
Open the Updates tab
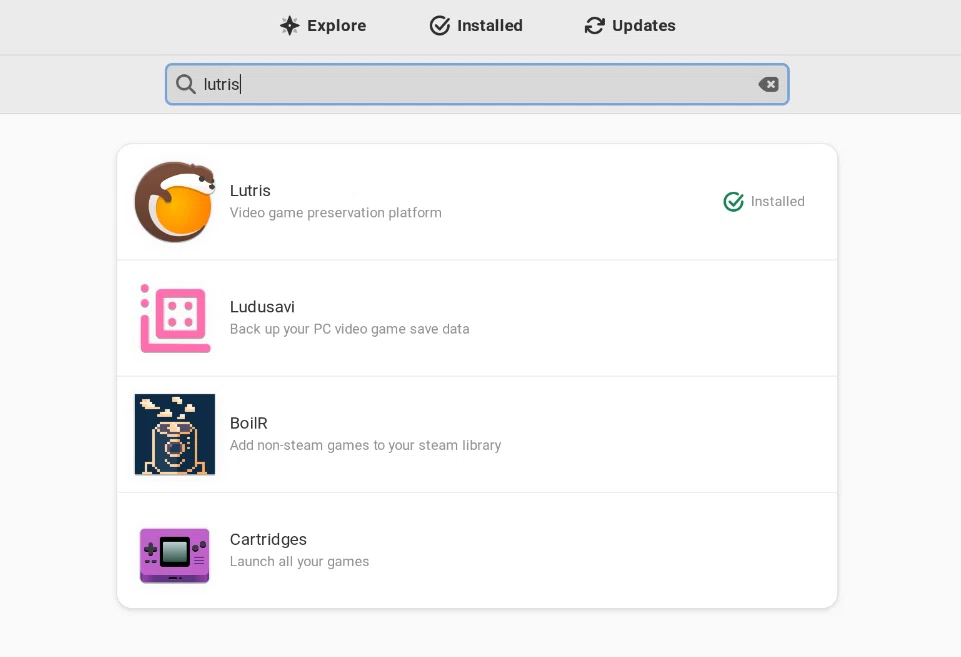tap(630, 26)
